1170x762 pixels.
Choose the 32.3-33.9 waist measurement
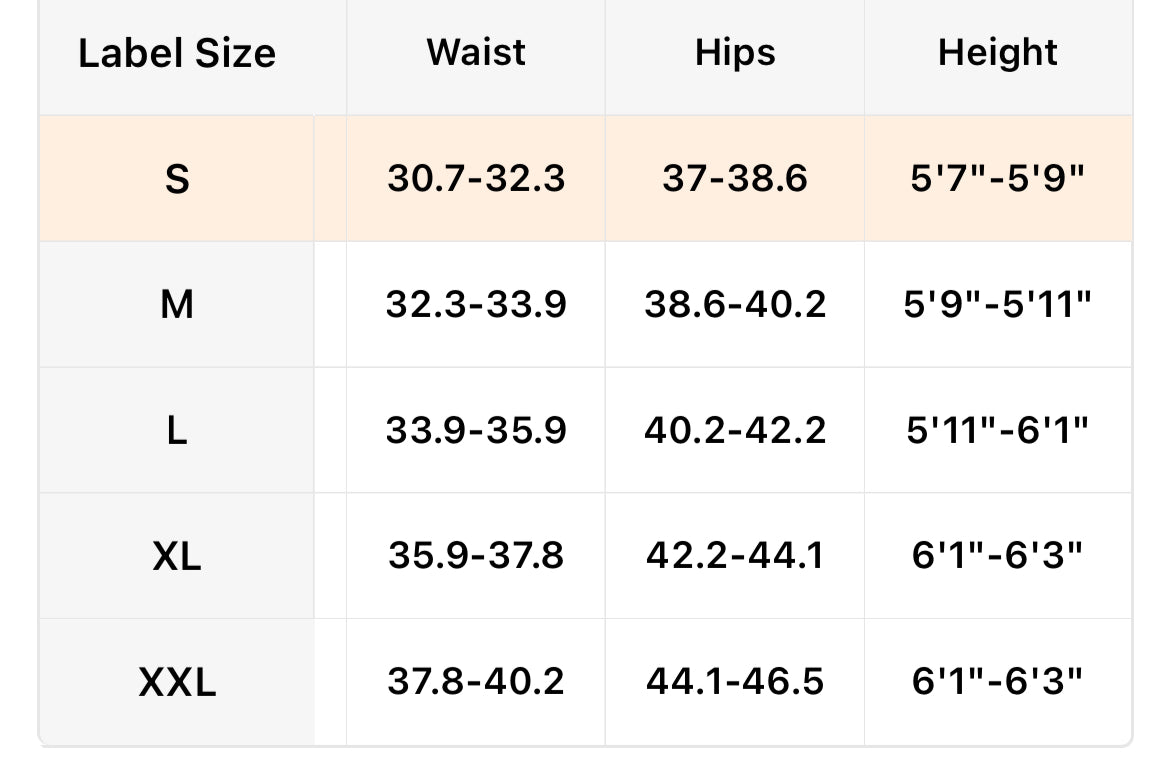click(x=476, y=305)
